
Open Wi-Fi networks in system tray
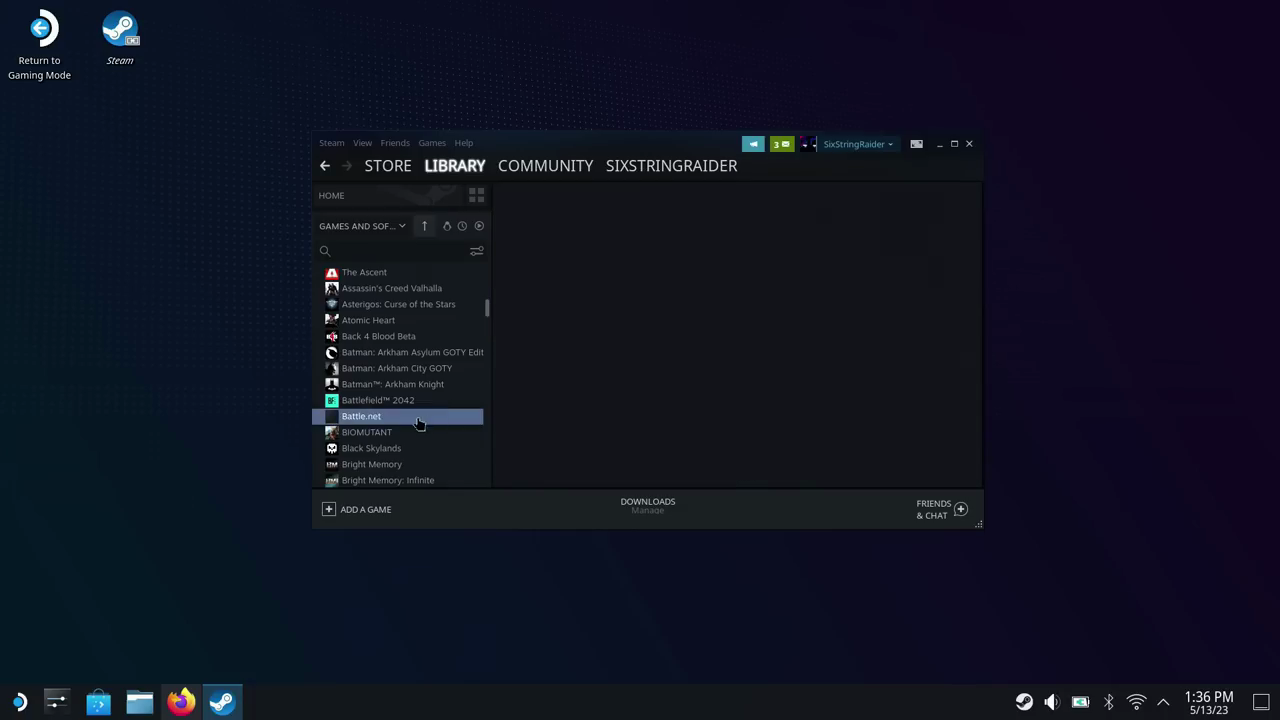(1136, 702)
